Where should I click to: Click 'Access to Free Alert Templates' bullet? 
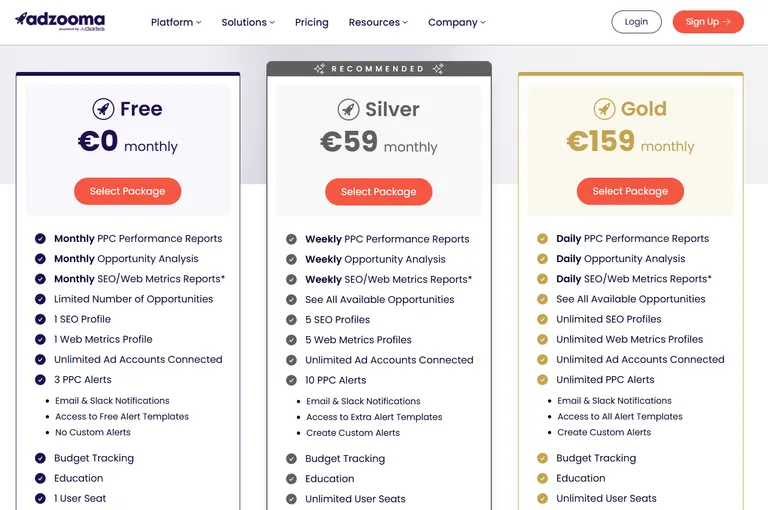click(x=122, y=416)
